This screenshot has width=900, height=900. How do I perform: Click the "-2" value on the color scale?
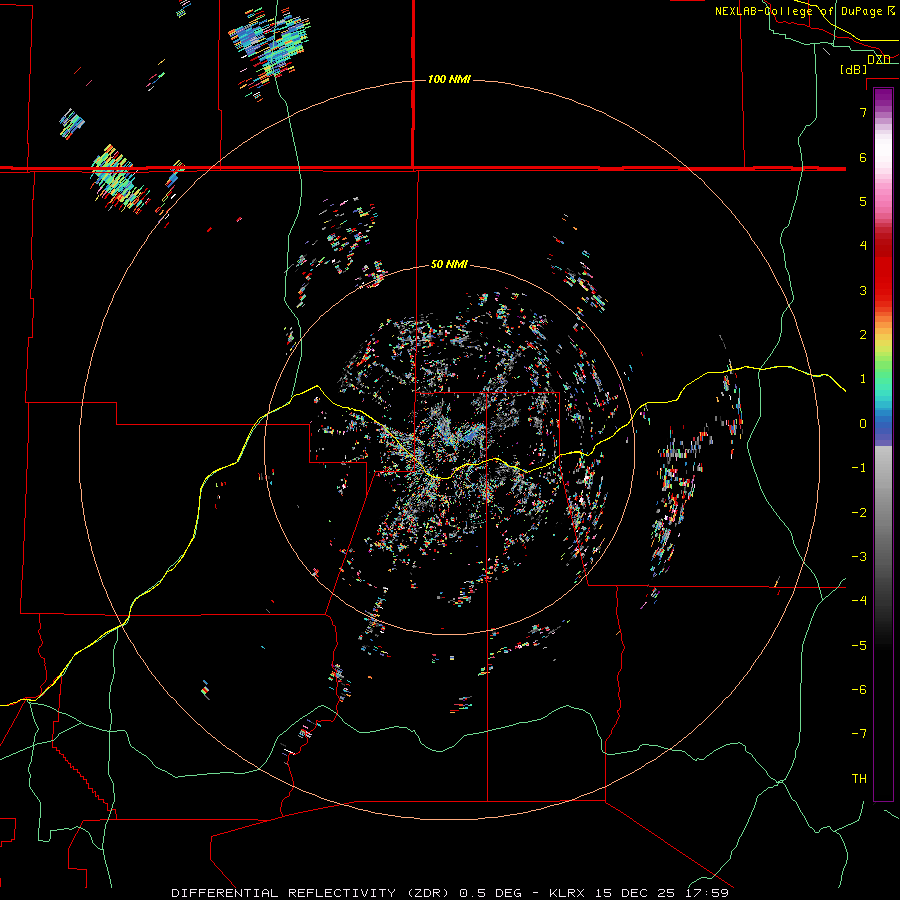click(x=859, y=513)
